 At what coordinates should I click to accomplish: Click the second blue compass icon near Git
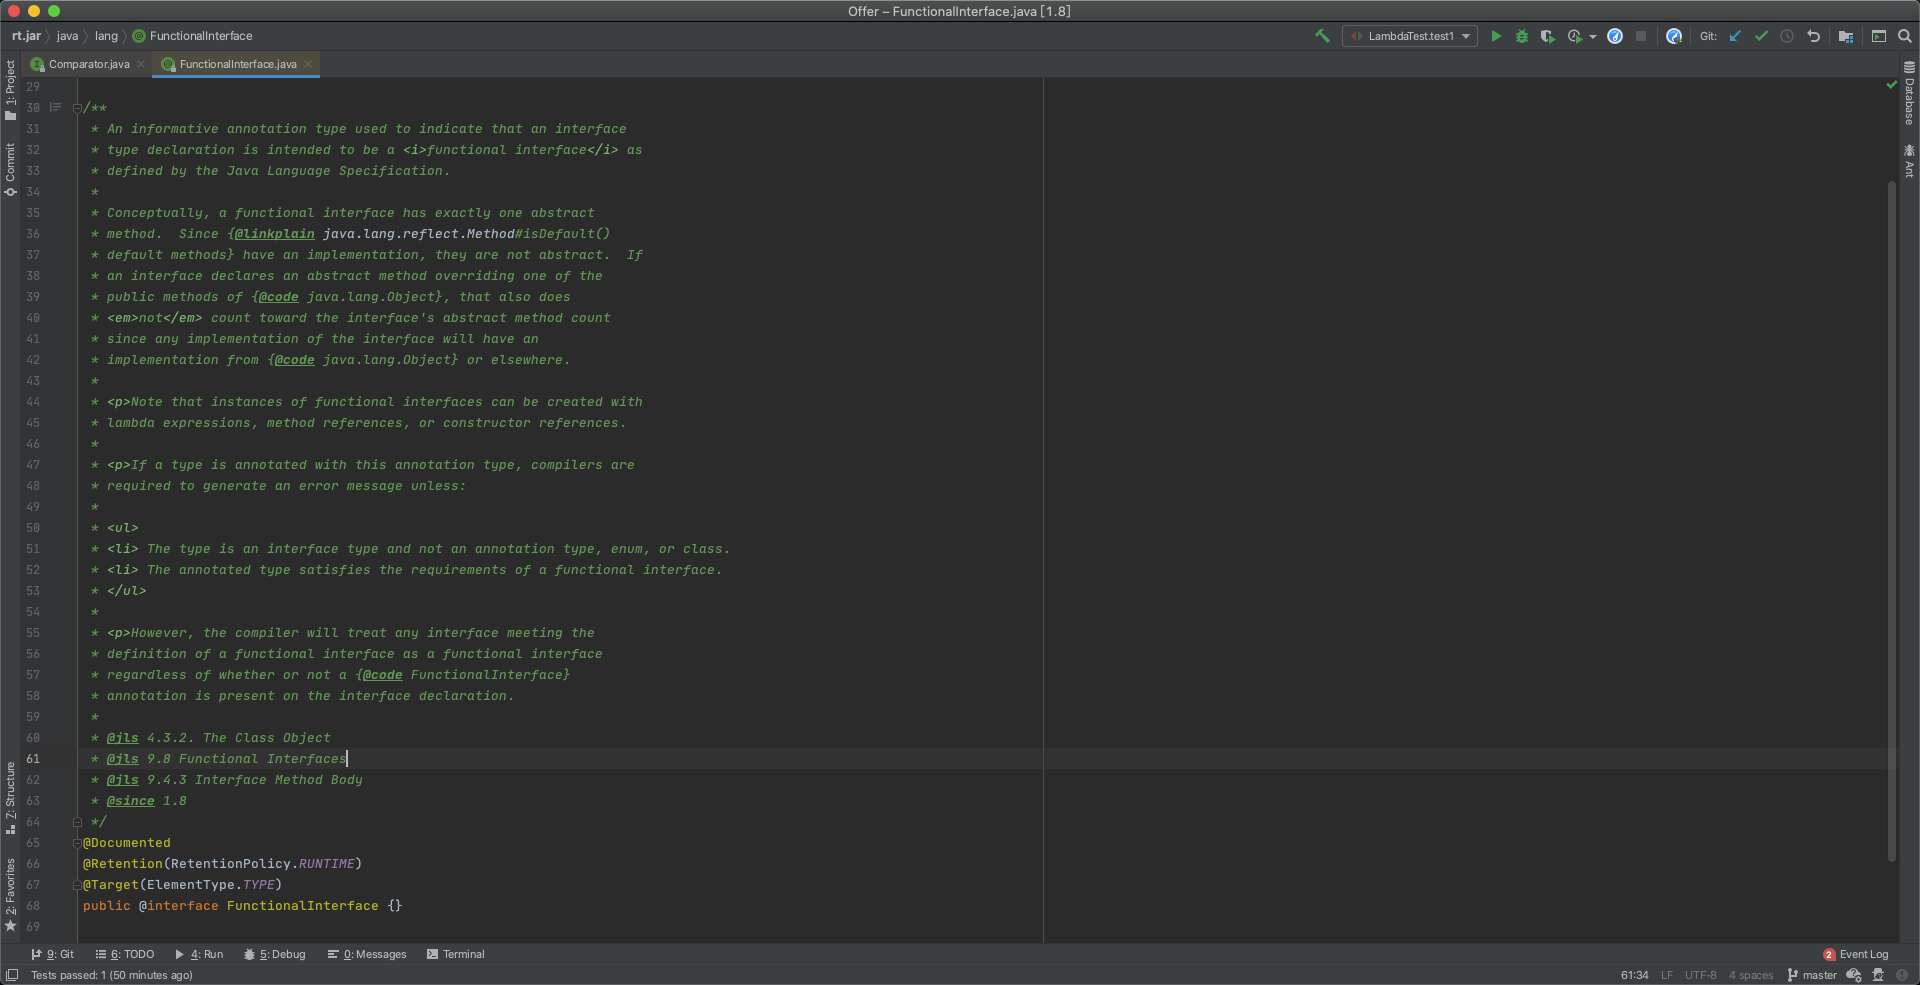[1674, 36]
